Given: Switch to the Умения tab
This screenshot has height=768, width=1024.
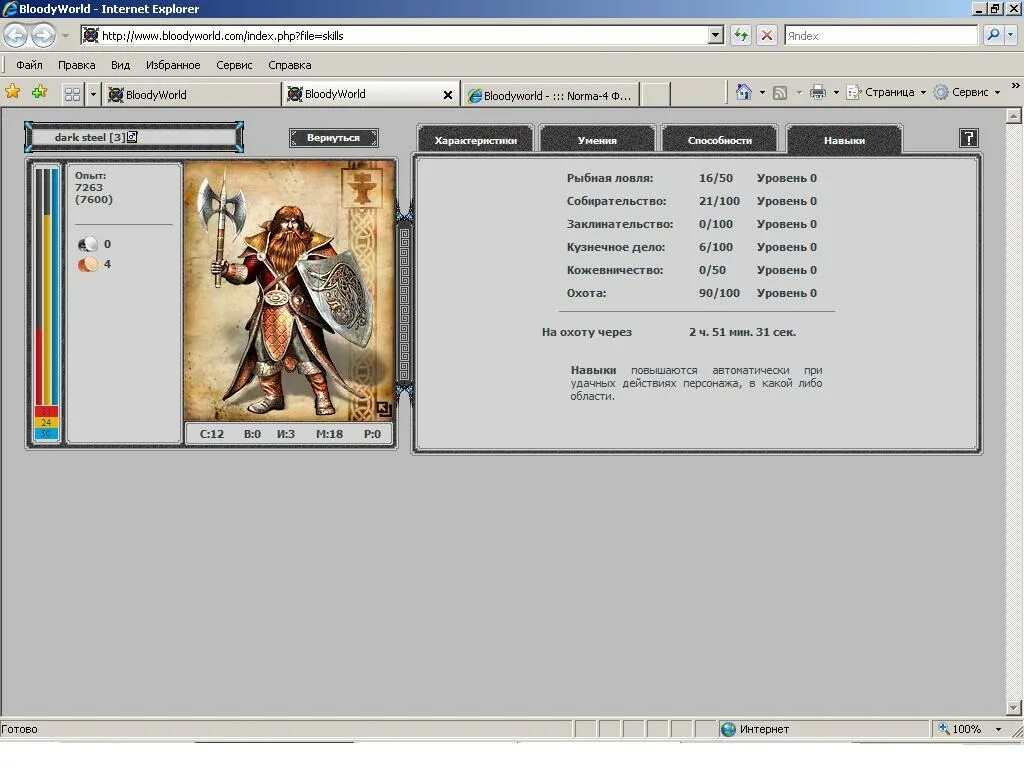Looking at the screenshot, I should [x=597, y=140].
